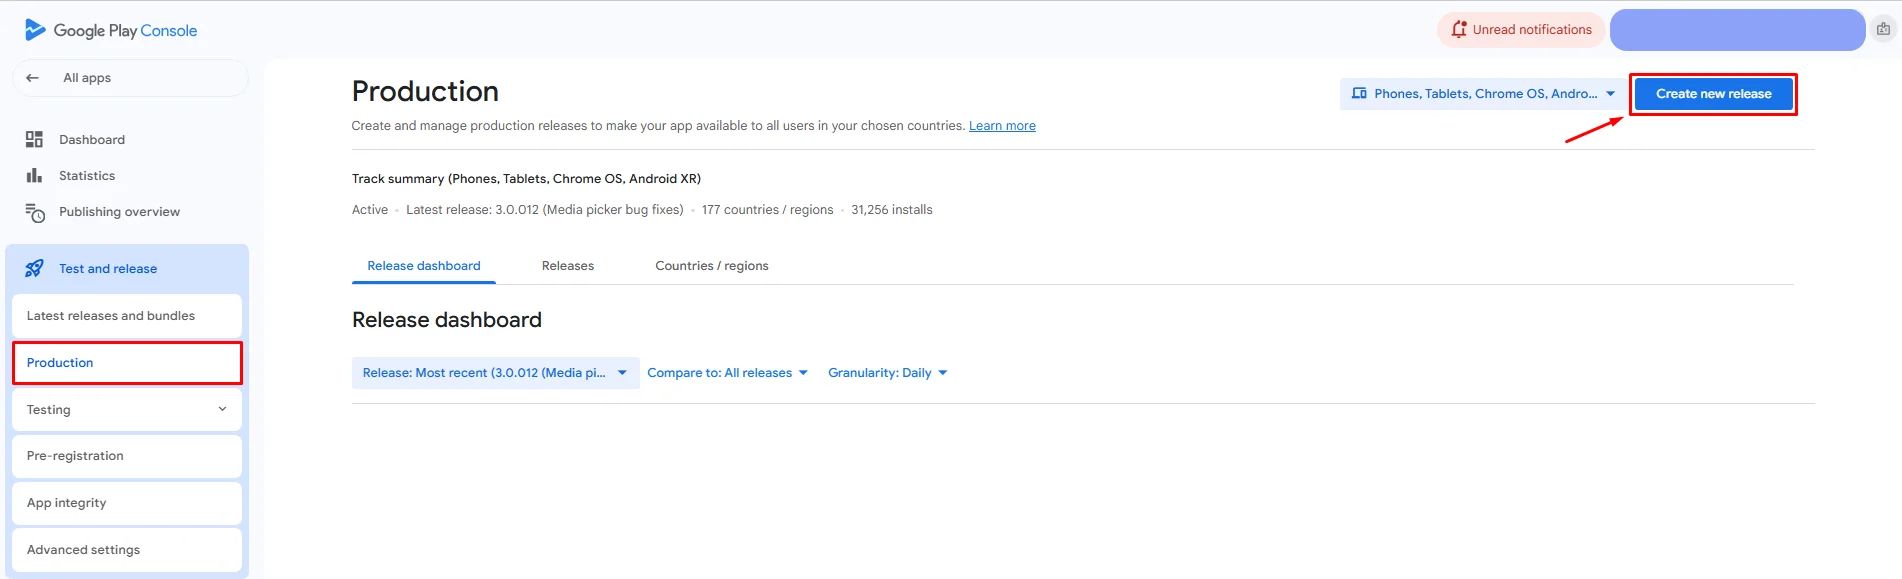The width and height of the screenshot is (1902, 579).
Task: Click the Test and release rocket icon
Action: click(x=35, y=269)
